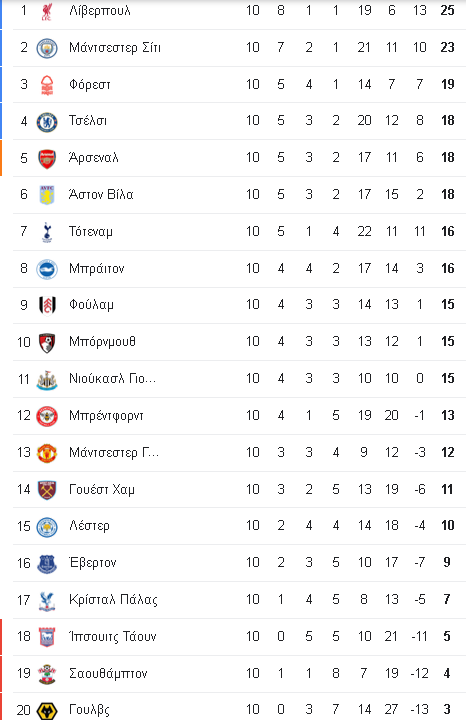Open the Μπόρνμουθ team link
This screenshot has width=466, height=720.
[102, 342]
